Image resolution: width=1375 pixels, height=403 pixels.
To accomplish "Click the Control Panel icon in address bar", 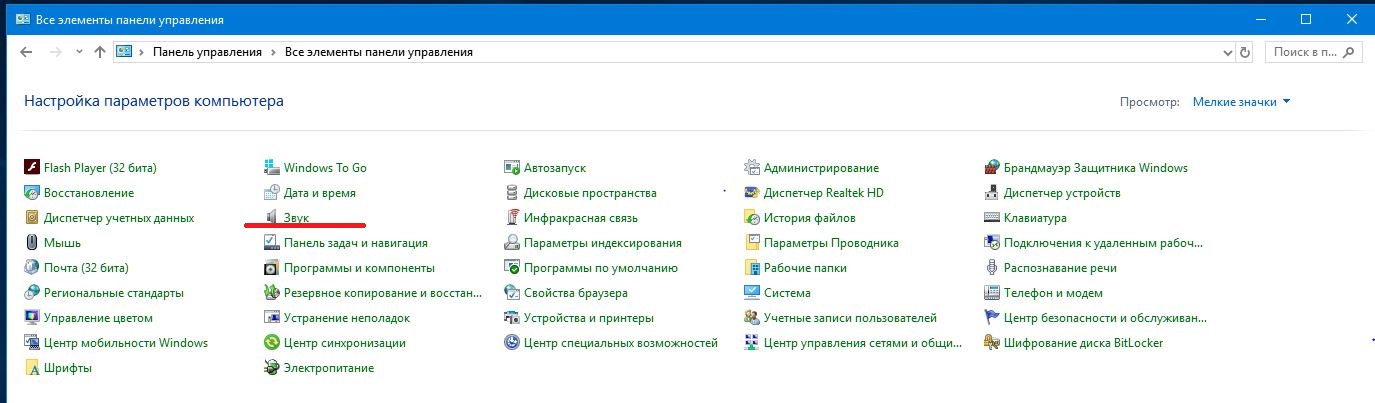I will [124, 52].
